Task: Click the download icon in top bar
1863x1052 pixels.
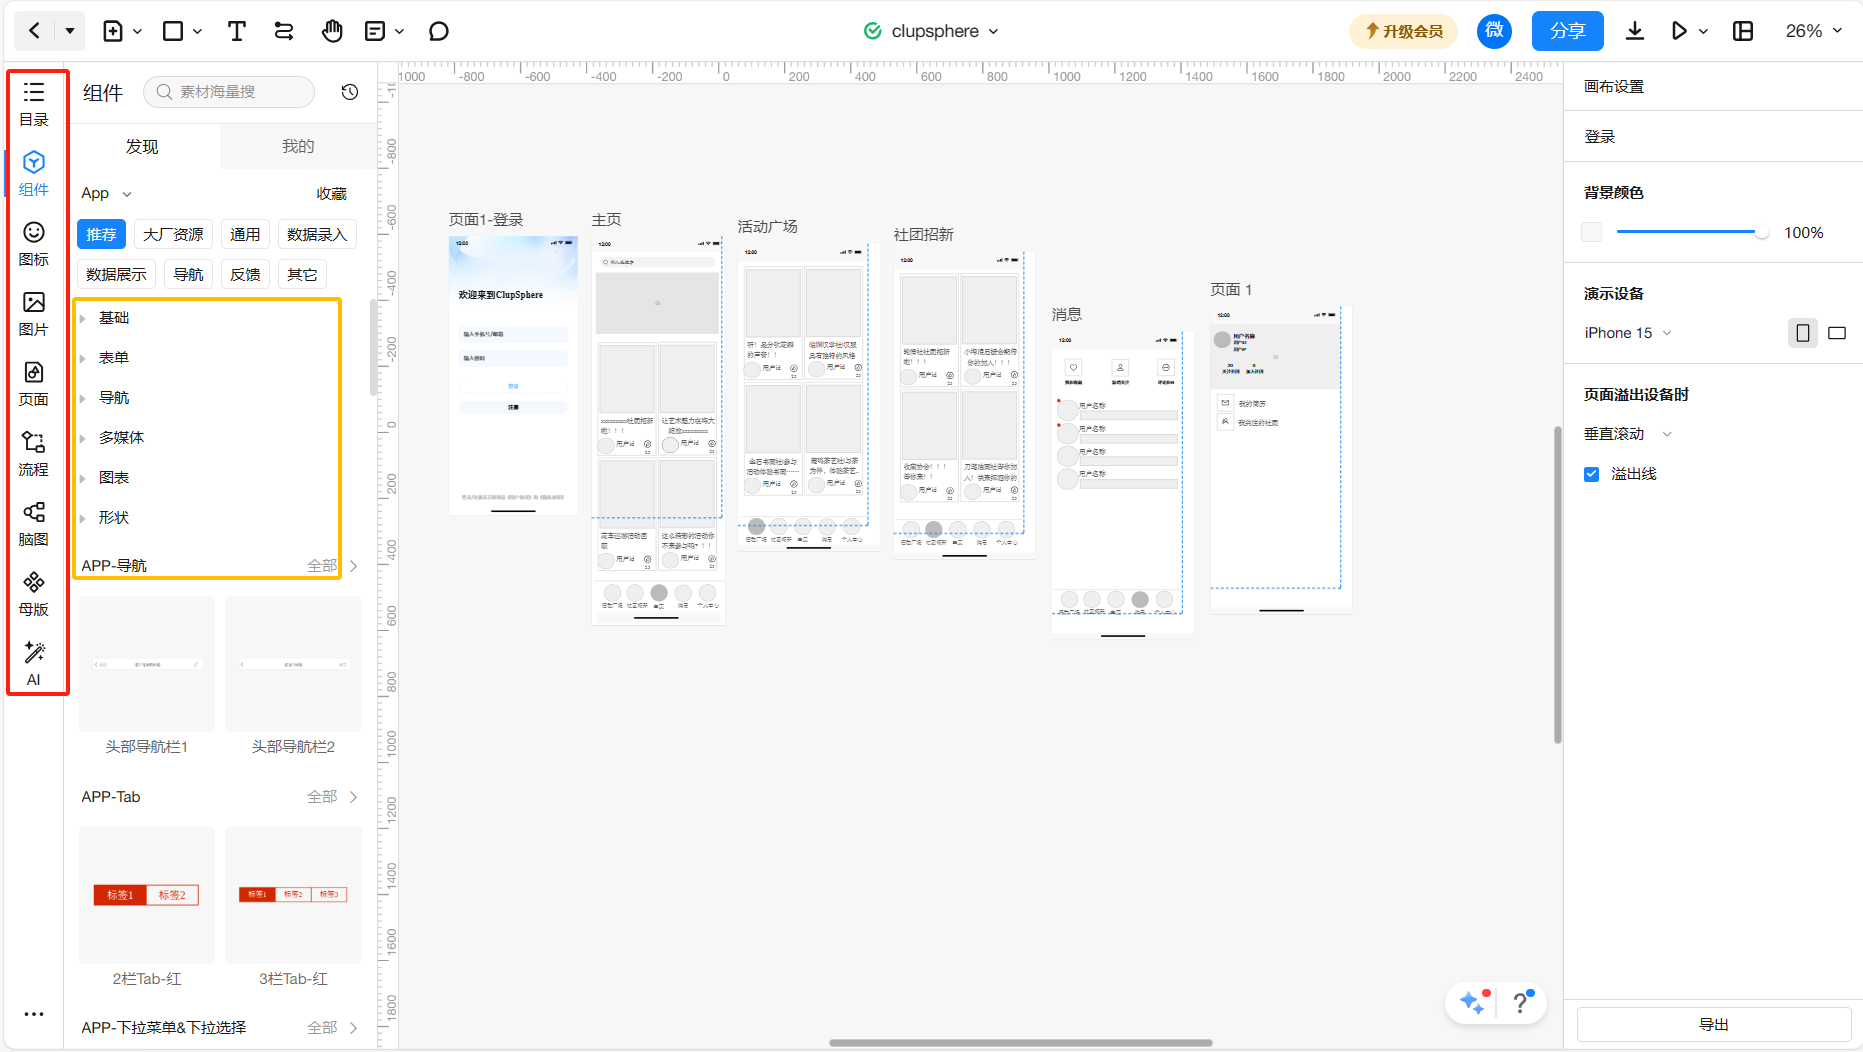Action: point(1634,31)
